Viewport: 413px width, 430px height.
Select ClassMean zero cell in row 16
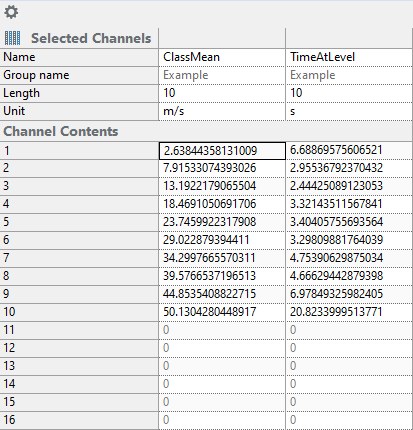(x=222, y=420)
